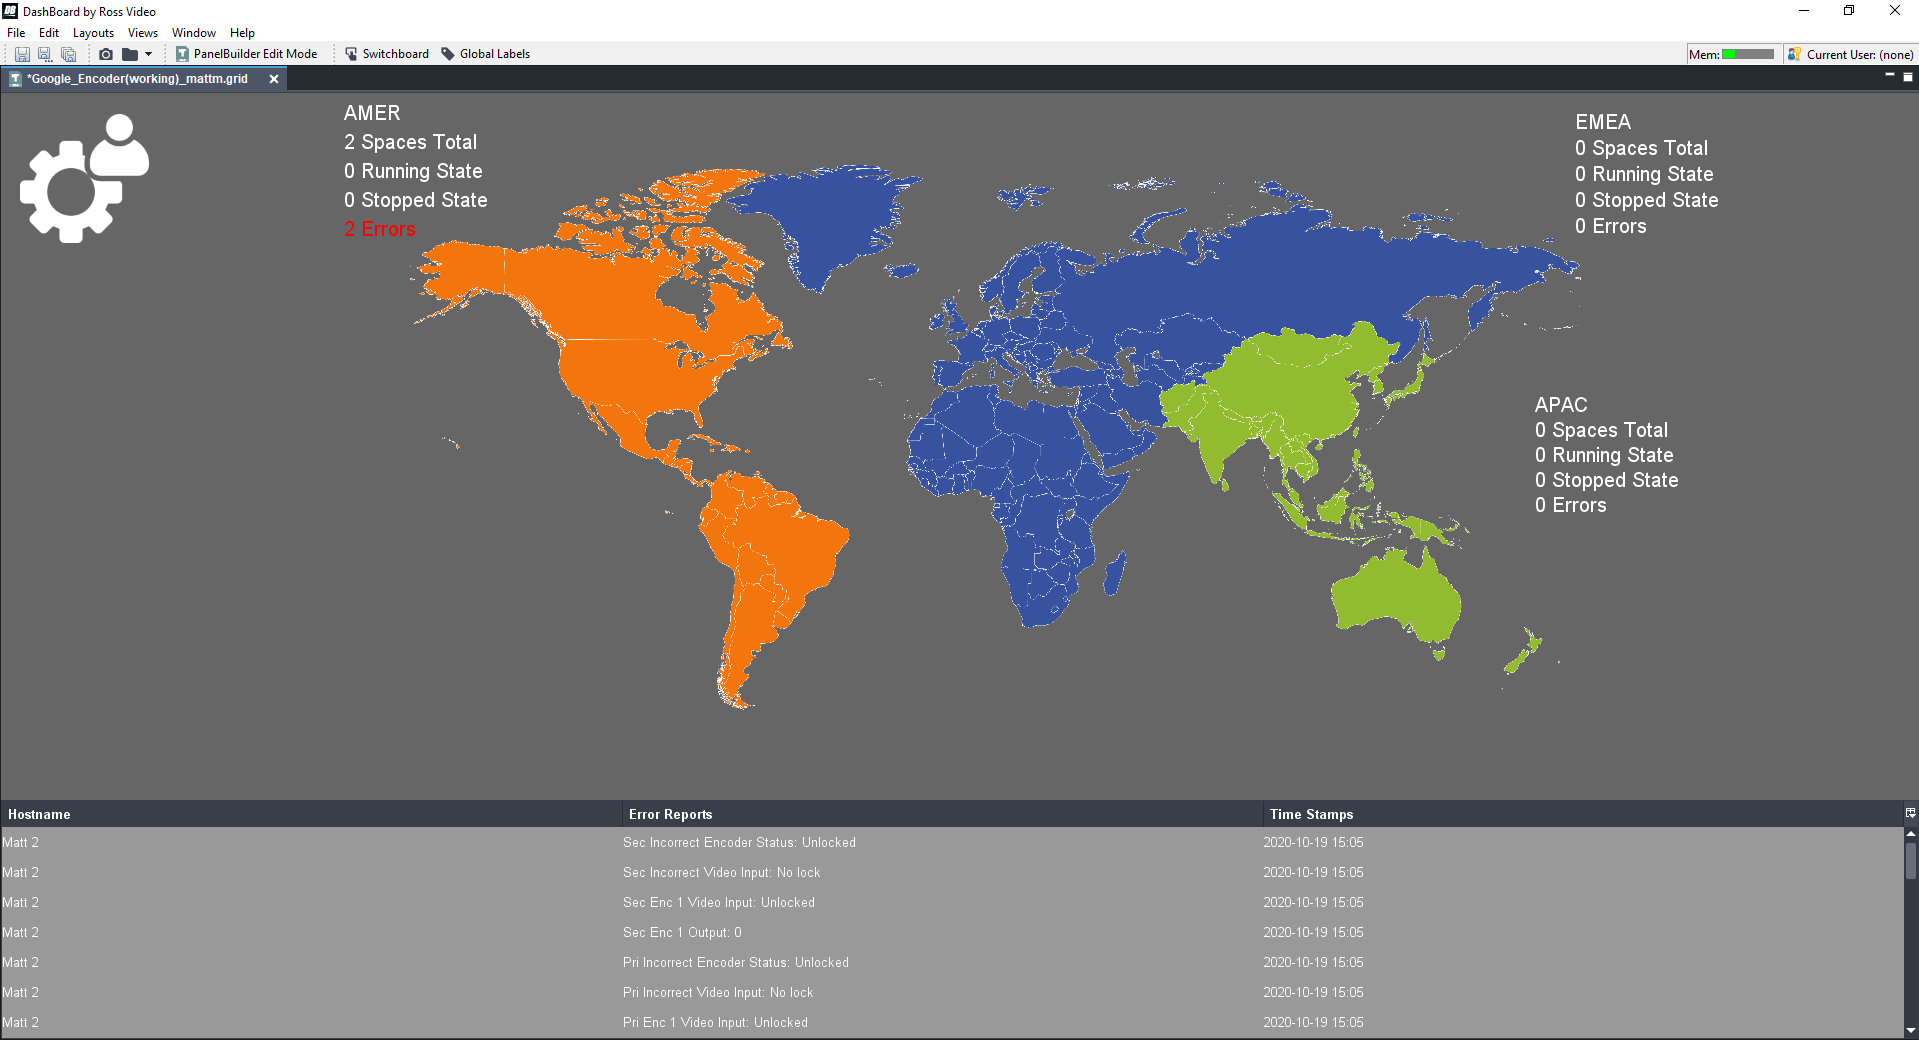Viewport: 1919px width, 1040px height.
Task: Click the Error Reports column header
Action: [670, 814]
